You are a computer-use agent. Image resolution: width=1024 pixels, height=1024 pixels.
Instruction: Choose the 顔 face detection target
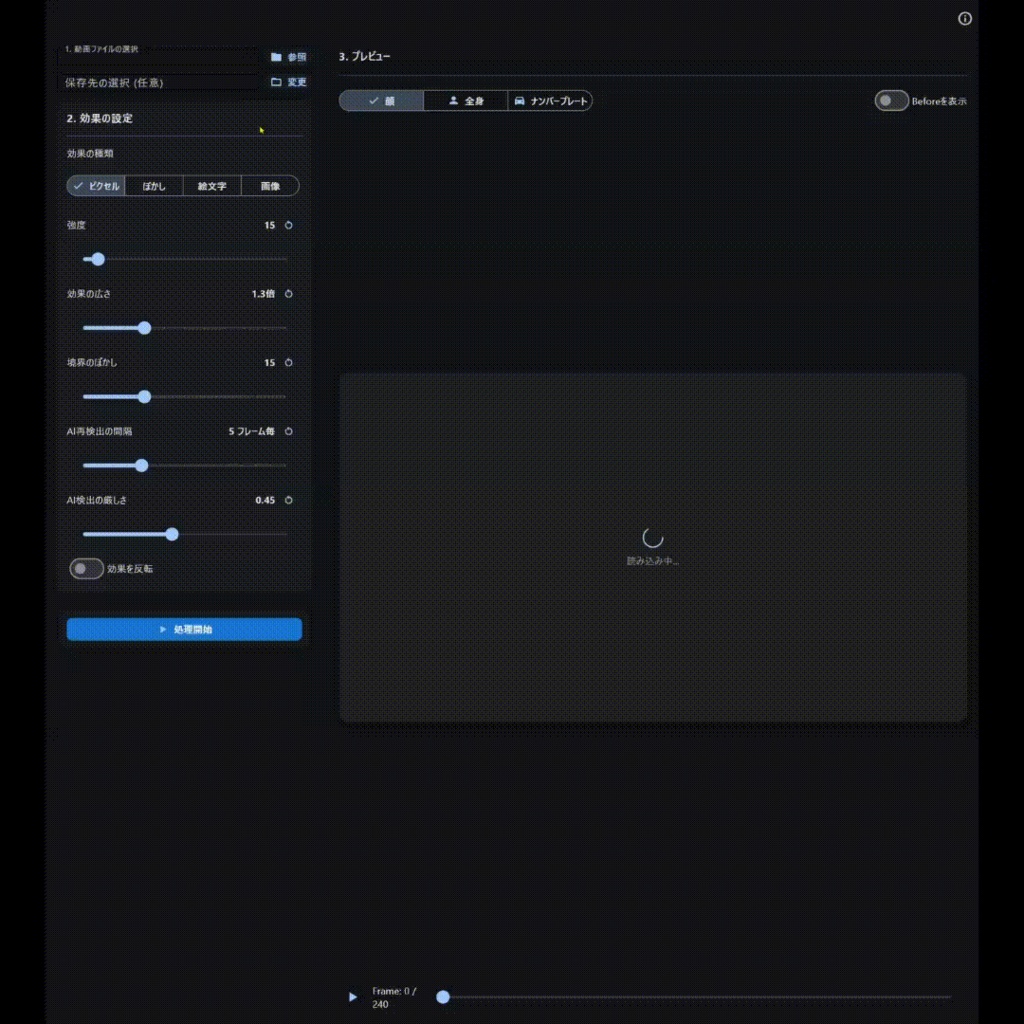pyautogui.click(x=381, y=101)
